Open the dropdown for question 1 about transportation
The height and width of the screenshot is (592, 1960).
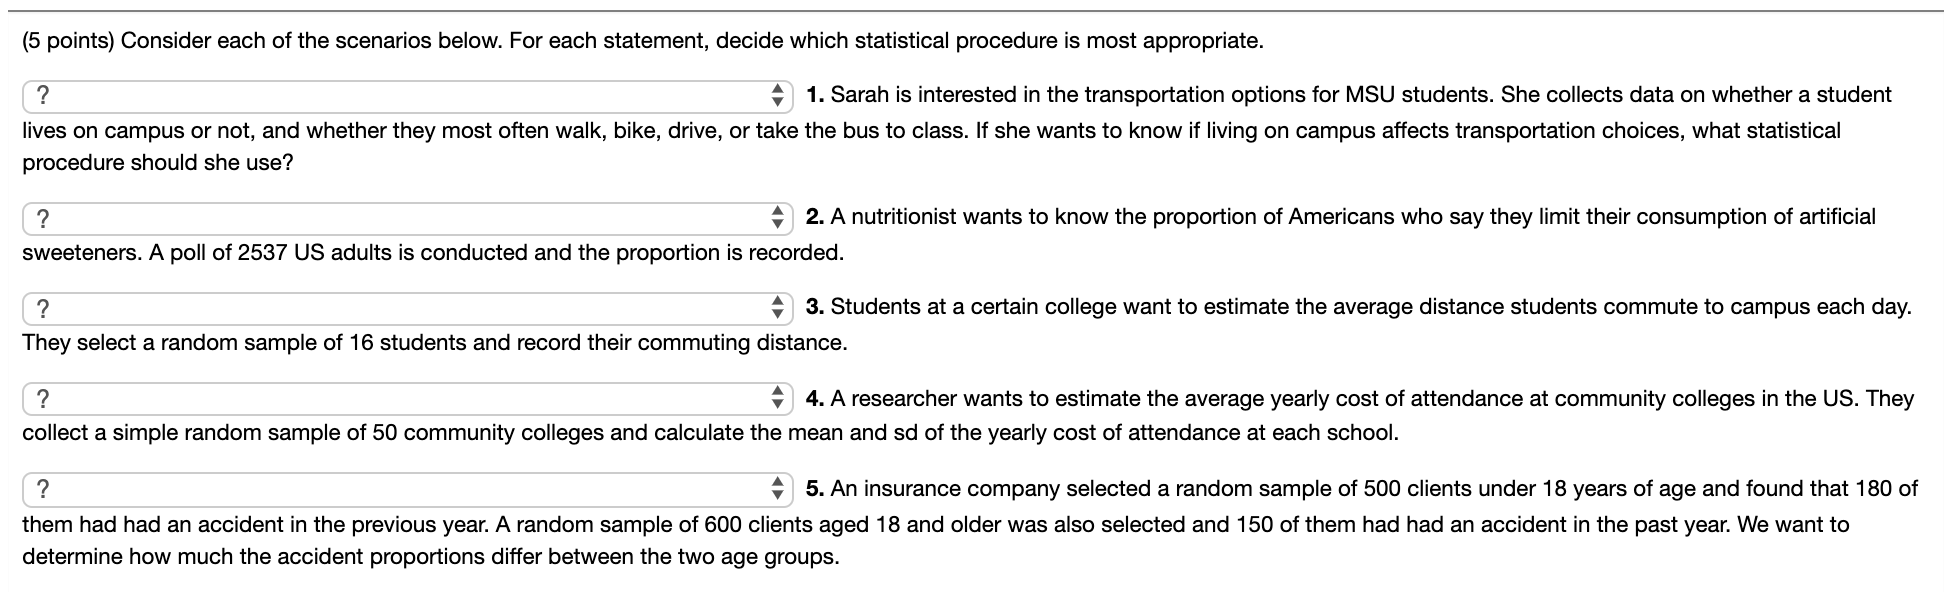[400, 96]
